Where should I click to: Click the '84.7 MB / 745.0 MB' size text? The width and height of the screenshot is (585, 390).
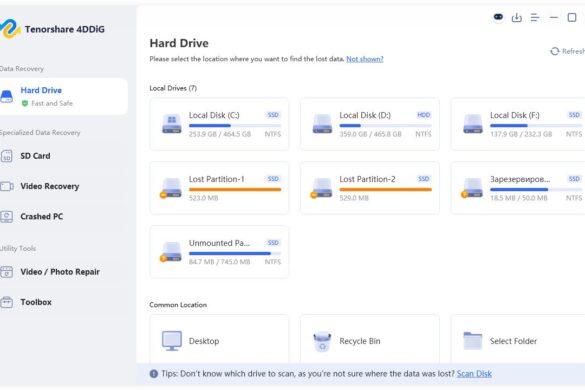(219, 262)
